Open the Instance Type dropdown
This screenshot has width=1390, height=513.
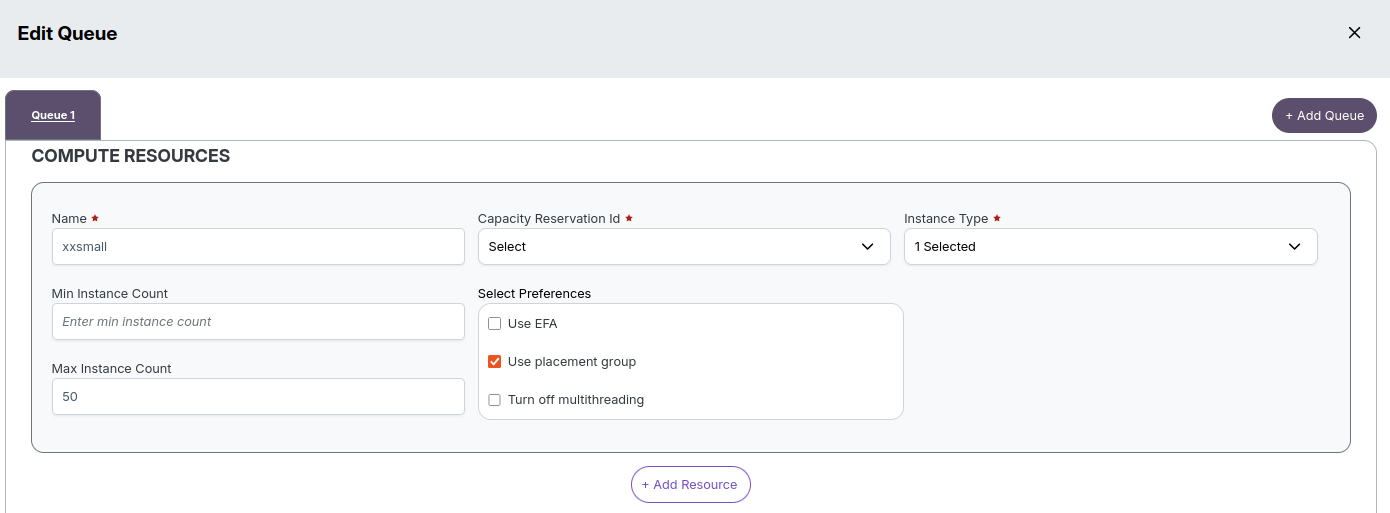1111,246
